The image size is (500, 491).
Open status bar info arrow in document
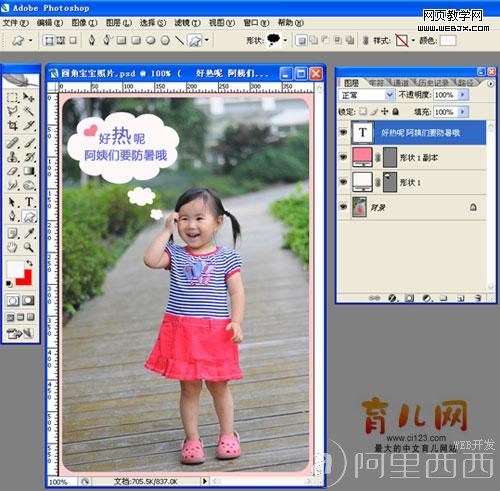tap(204, 481)
